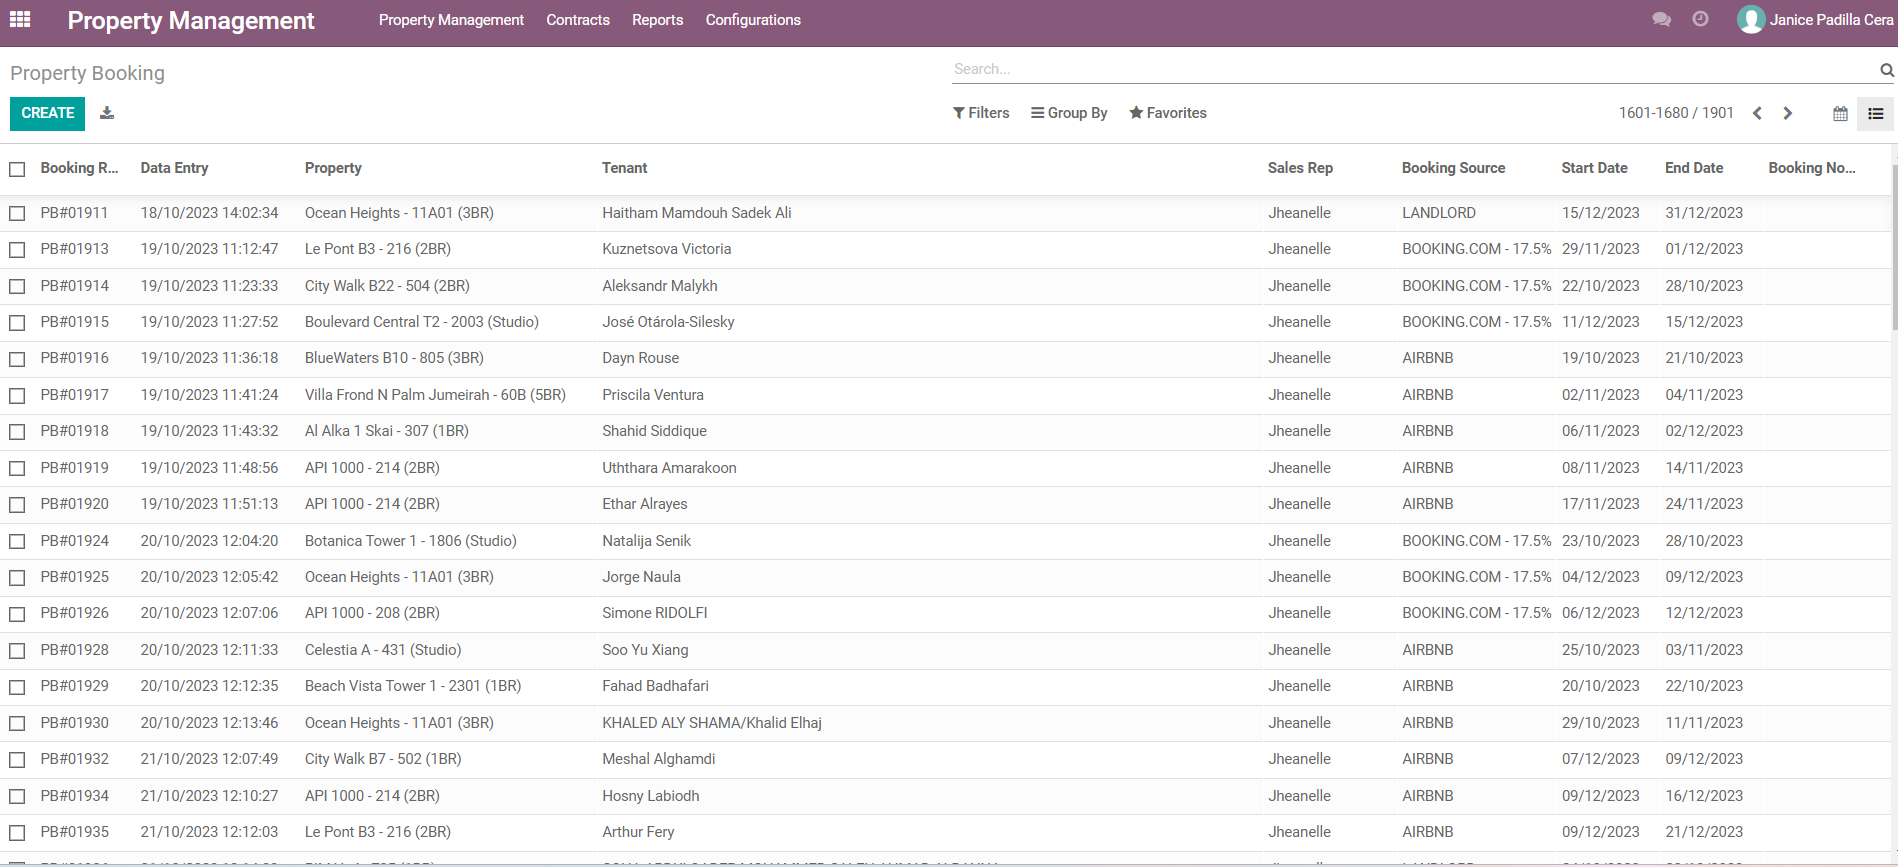Click the Janice Padilla Cera avatar
Viewport: 1898px width, 867px height.
pos(1751,19)
